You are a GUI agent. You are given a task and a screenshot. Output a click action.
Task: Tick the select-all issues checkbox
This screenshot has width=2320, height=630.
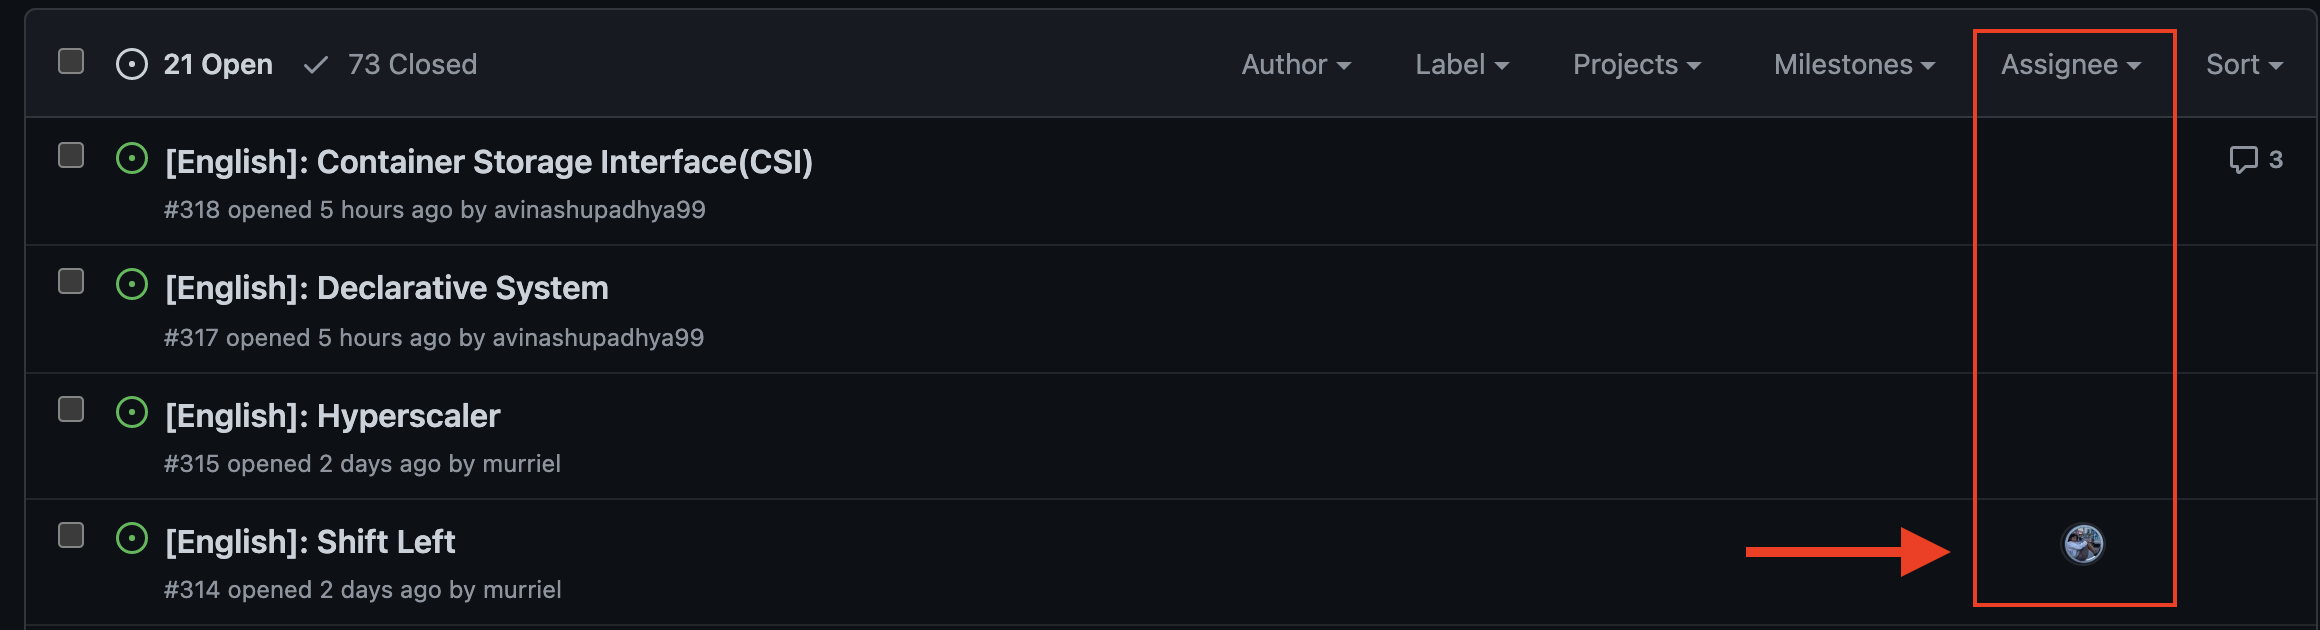[x=71, y=62]
